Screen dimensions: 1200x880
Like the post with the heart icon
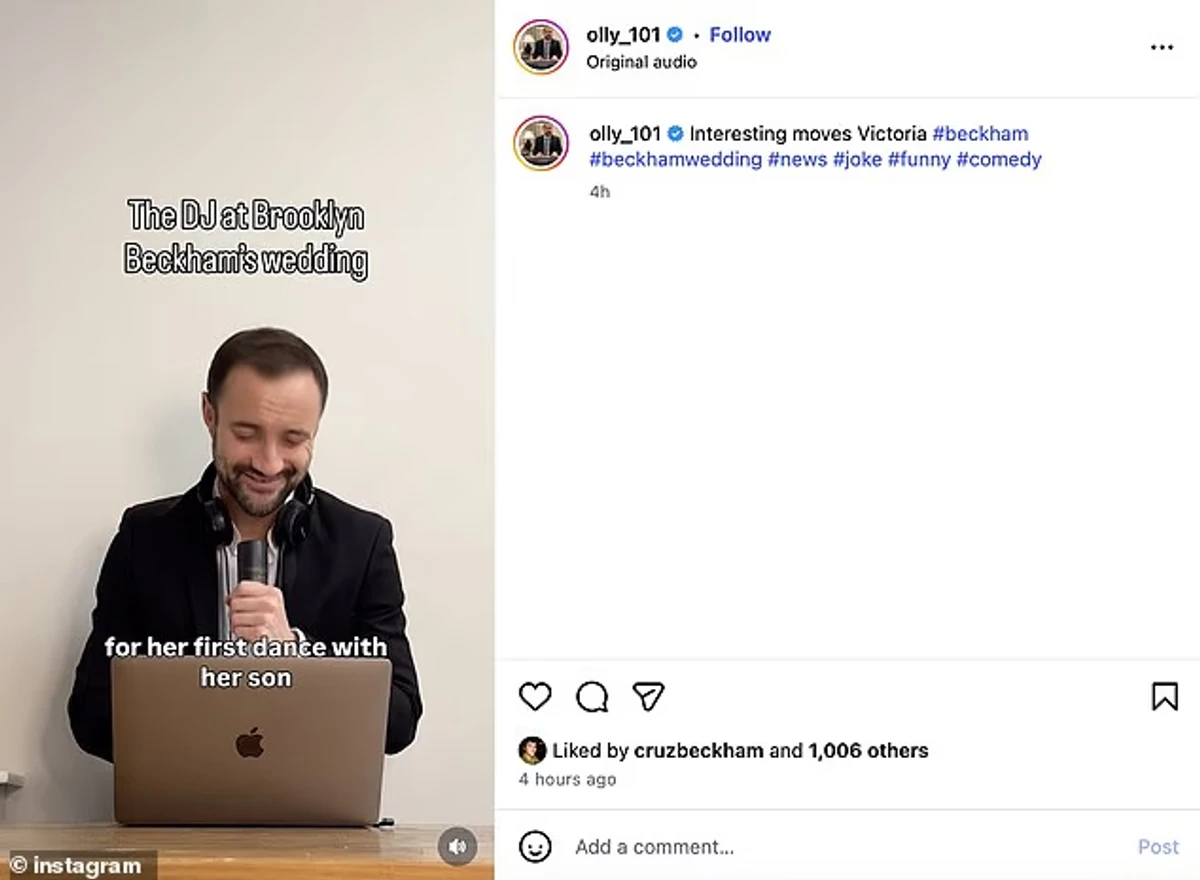(x=535, y=696)
